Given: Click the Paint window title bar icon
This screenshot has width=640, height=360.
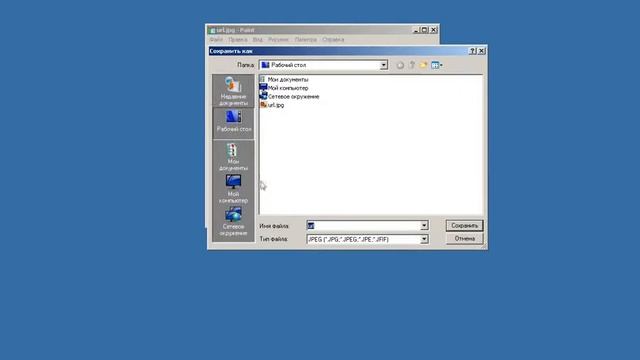Looking at the screenshot, I should pos(212,30).
